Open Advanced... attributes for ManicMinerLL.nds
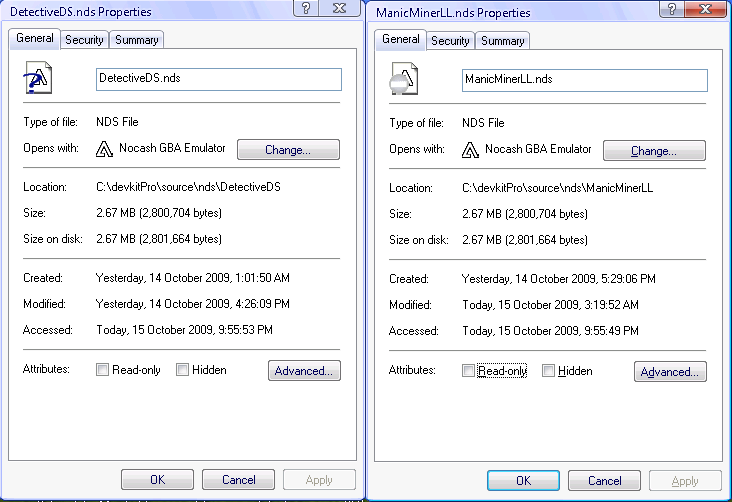Image resolution: width=732 pixels, height=502 pixels. coord(670,372)
